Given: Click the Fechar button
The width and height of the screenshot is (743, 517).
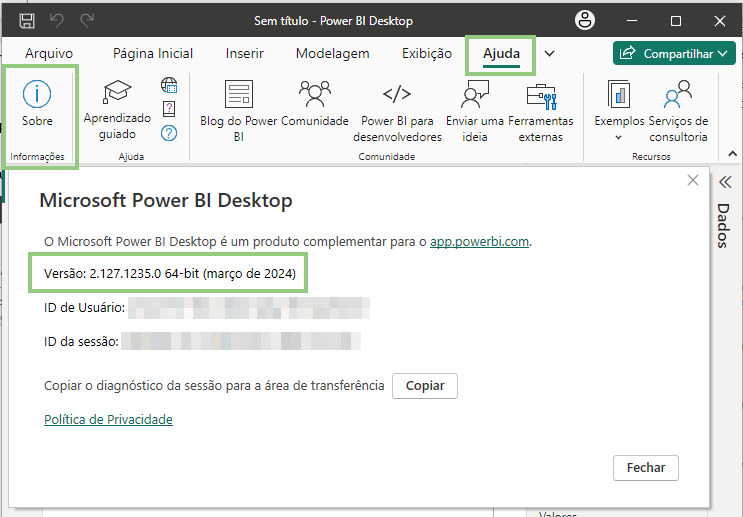Looking at the screenshot, I should pyautogui.click(x=646, y=468).
